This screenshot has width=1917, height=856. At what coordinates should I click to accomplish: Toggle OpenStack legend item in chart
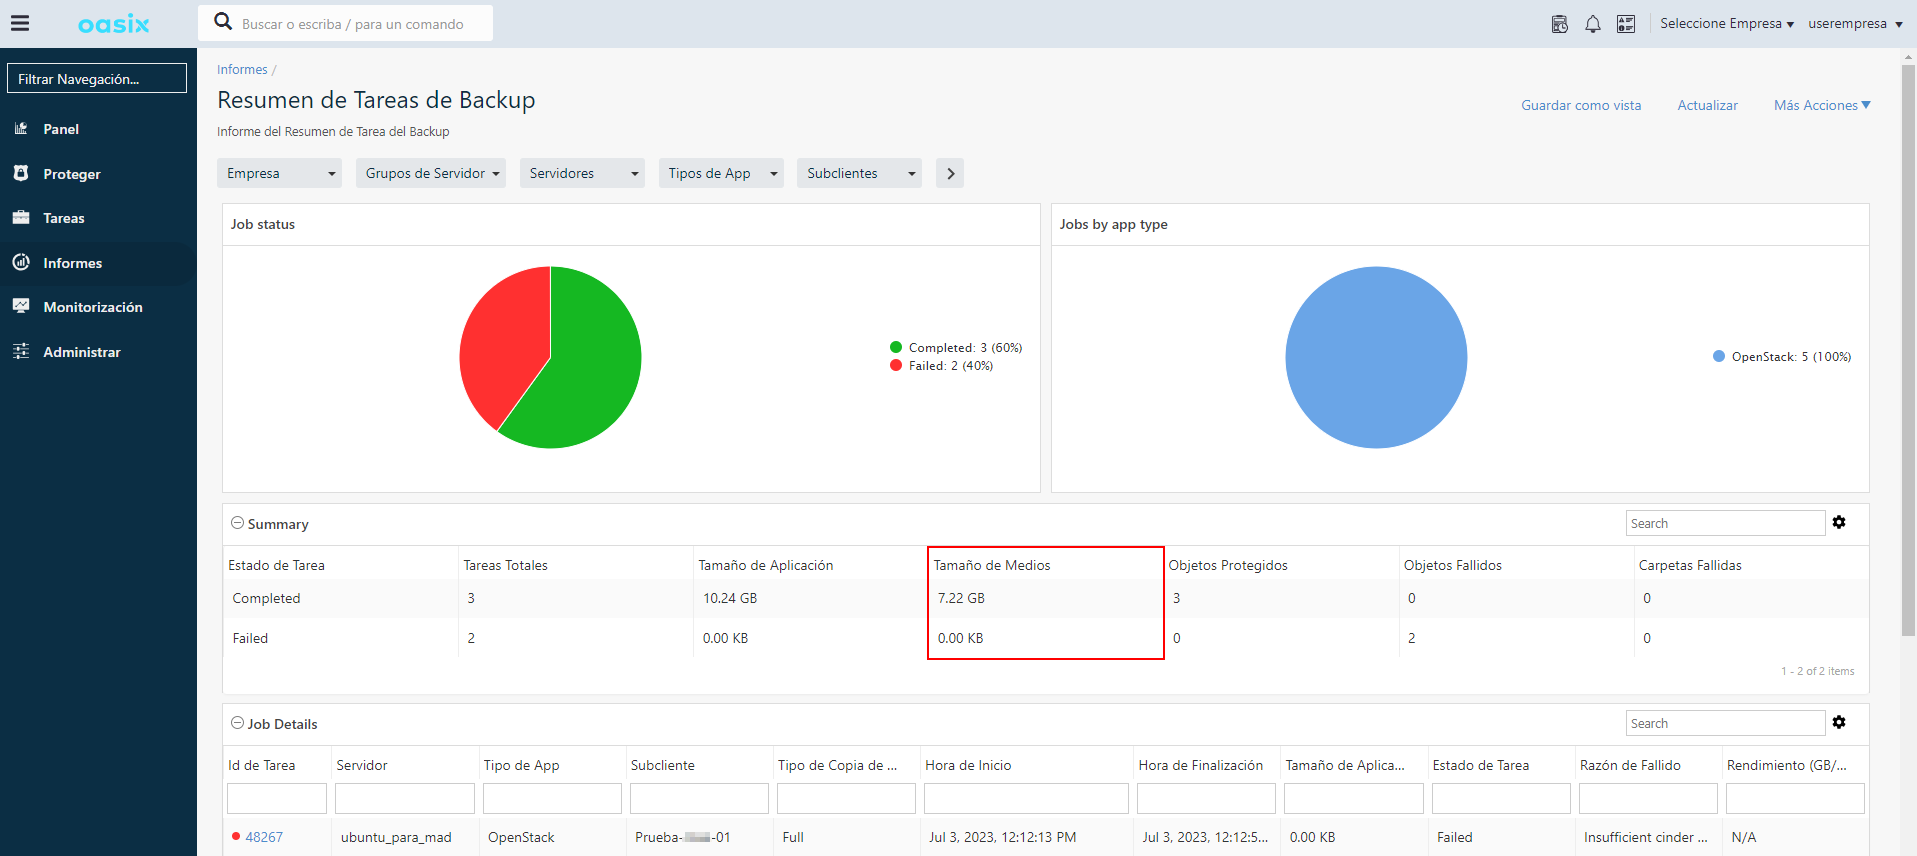(x=1782, y=357)
